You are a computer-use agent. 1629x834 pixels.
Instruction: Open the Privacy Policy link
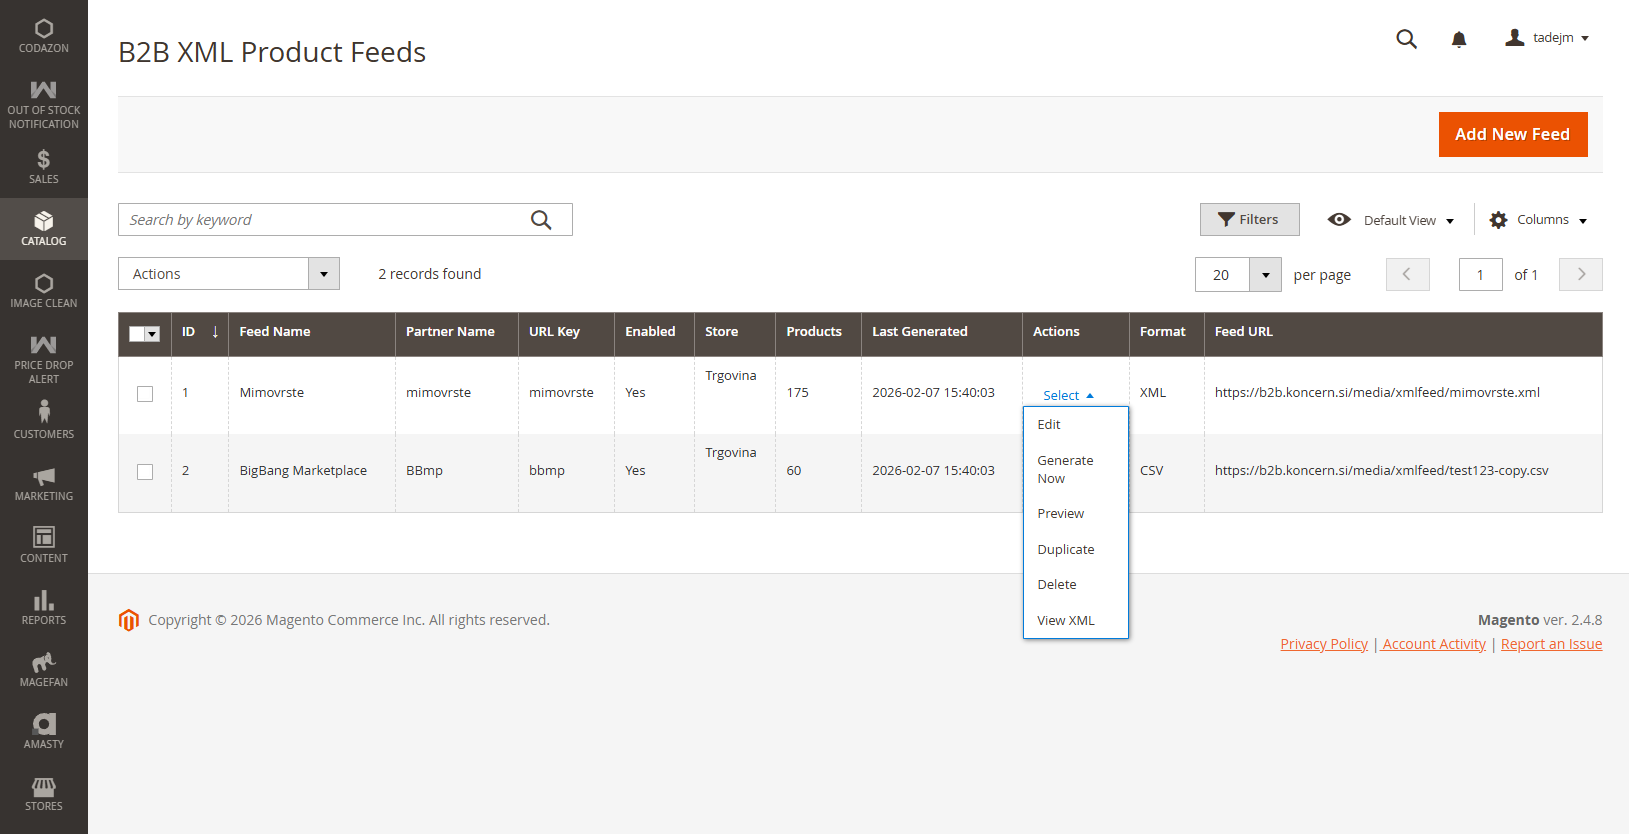pos(1323,644)
